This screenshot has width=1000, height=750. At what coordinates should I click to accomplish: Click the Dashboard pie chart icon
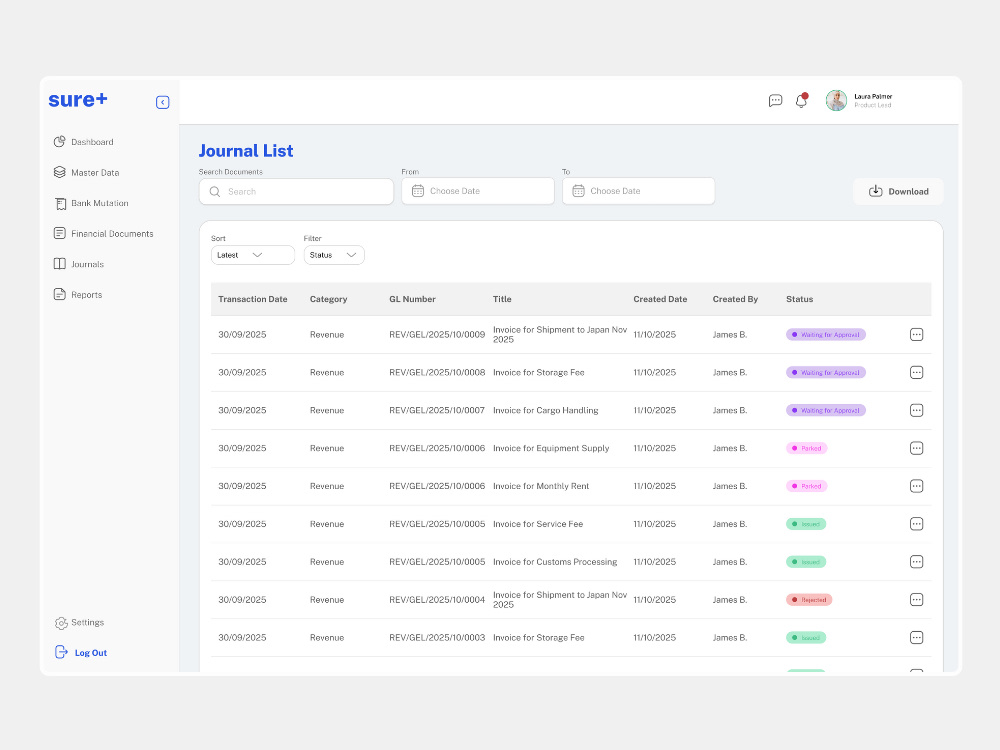click(x=59, y=142)
